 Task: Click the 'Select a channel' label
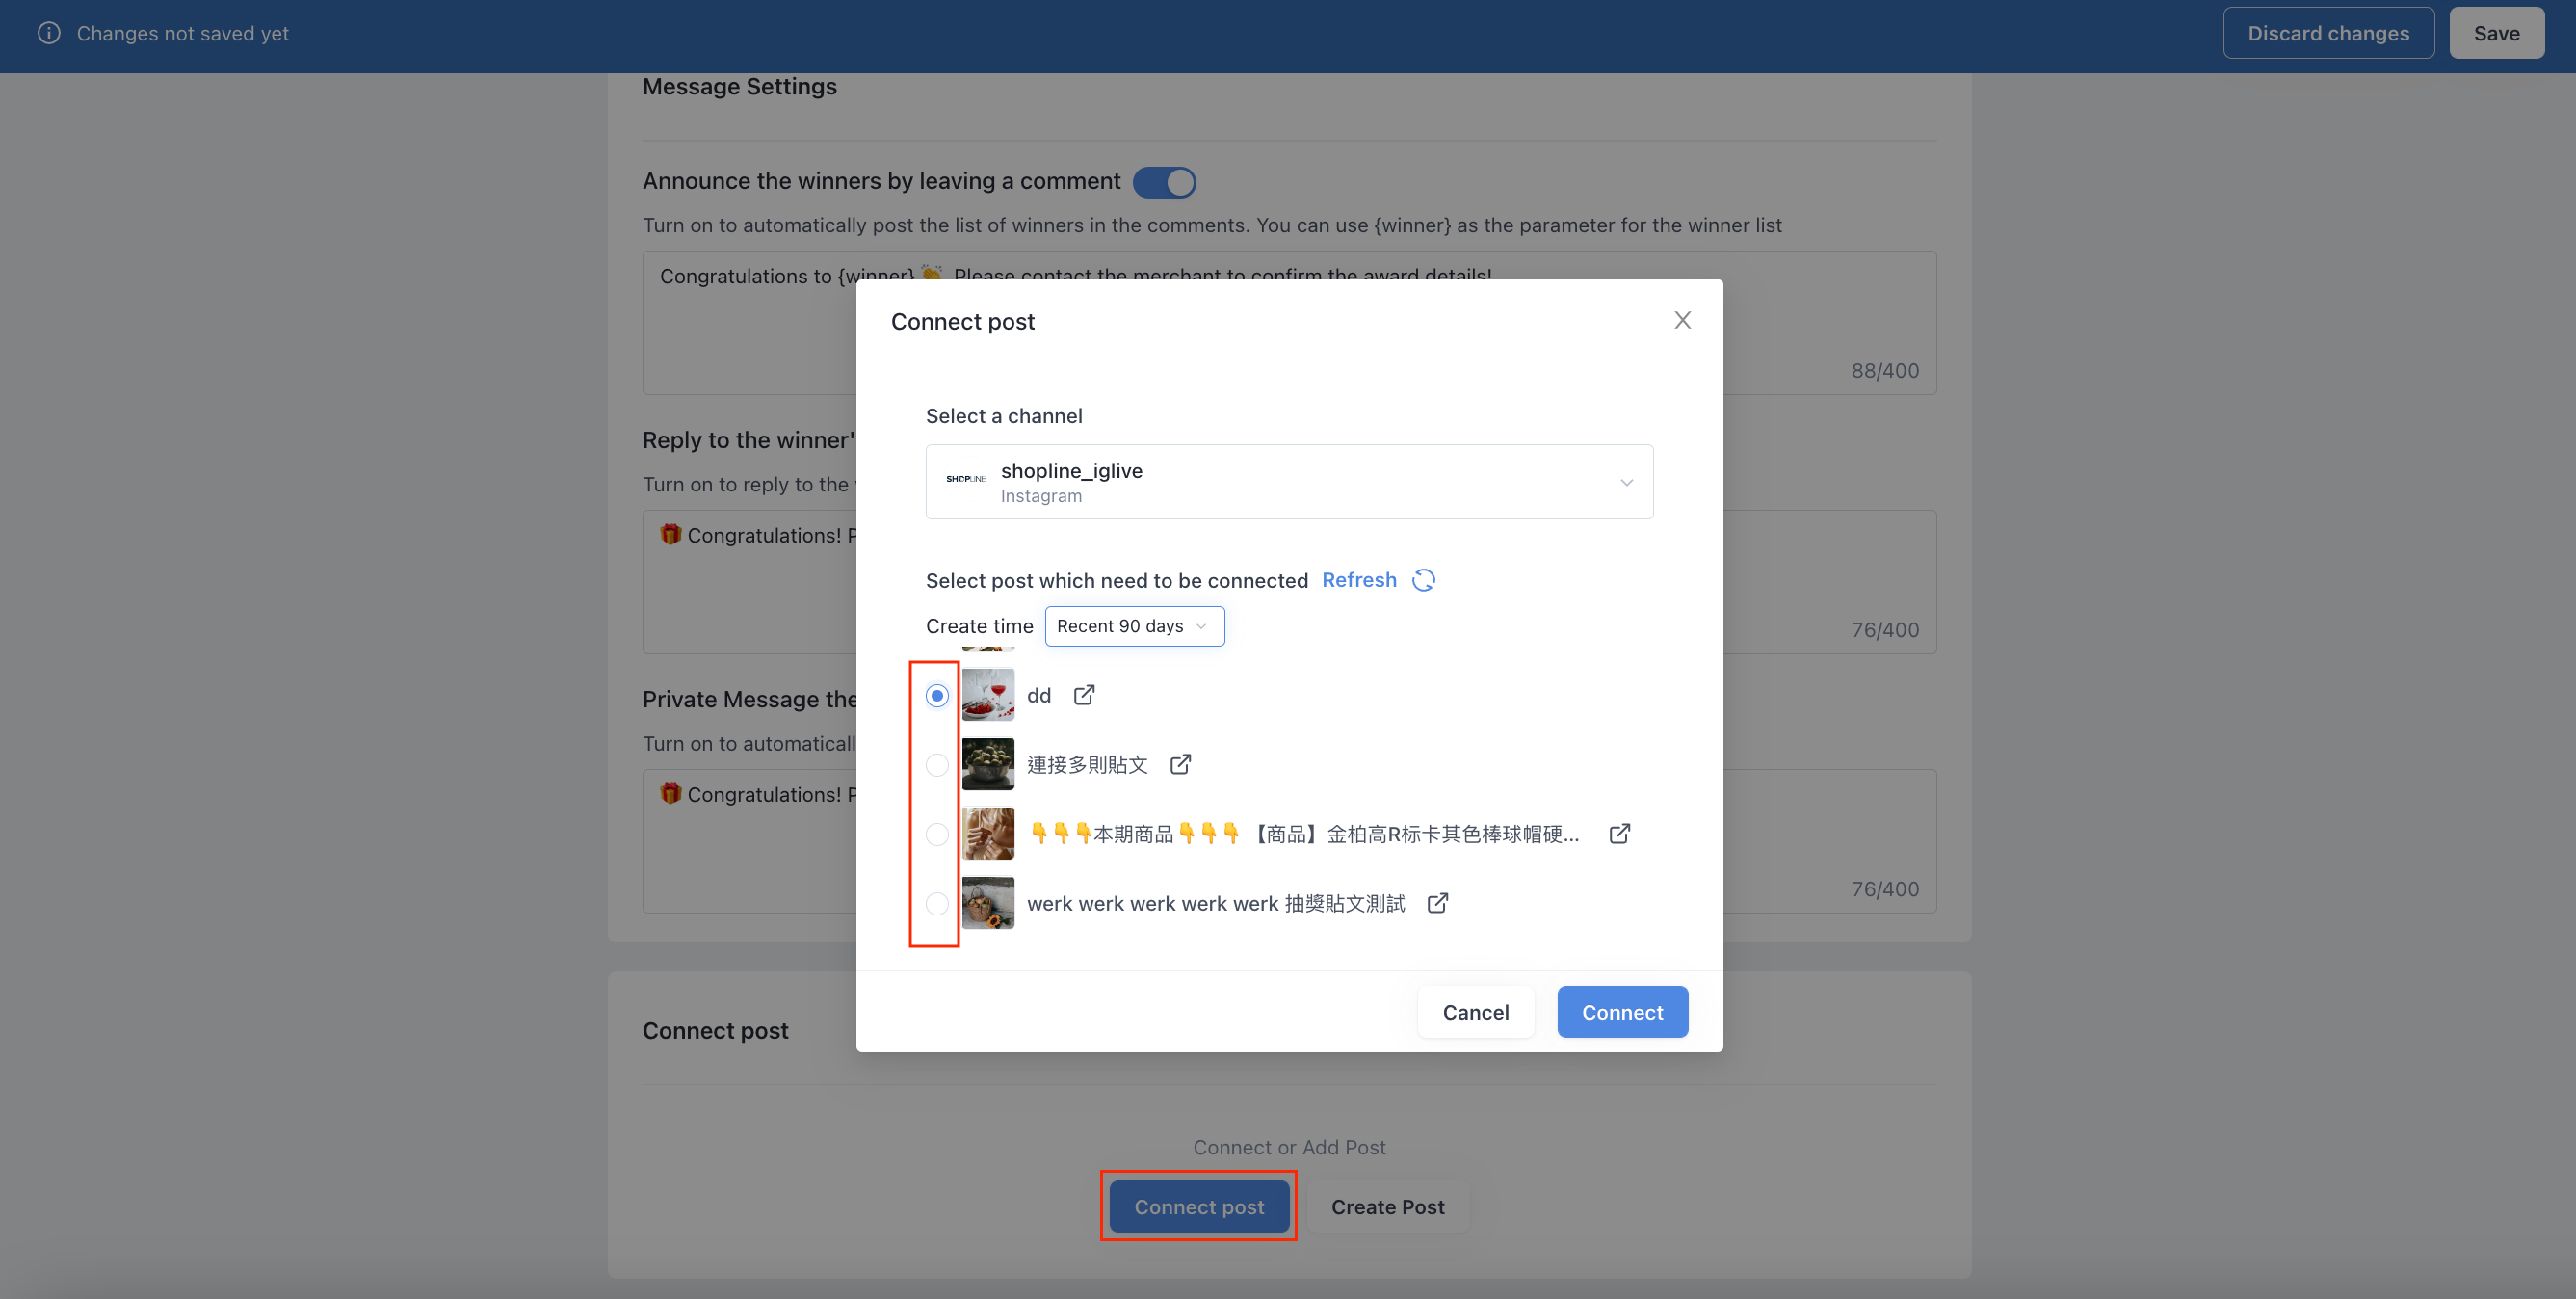click(x=1003, y=416)
